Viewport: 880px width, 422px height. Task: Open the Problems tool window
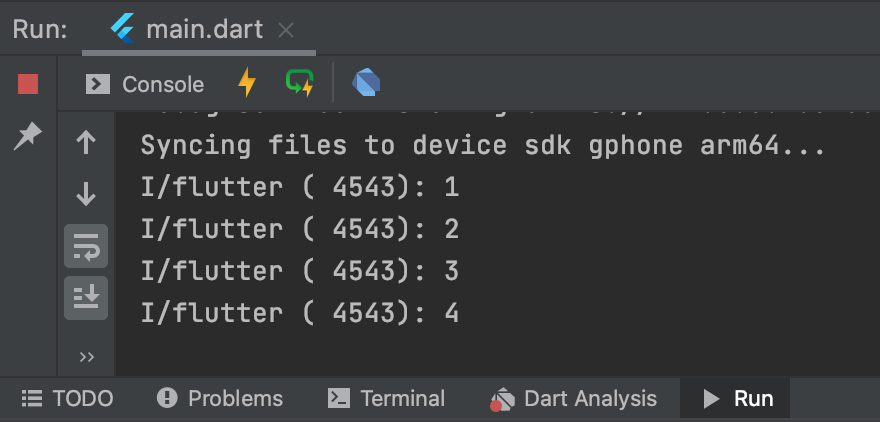click(x=220, y=399)
